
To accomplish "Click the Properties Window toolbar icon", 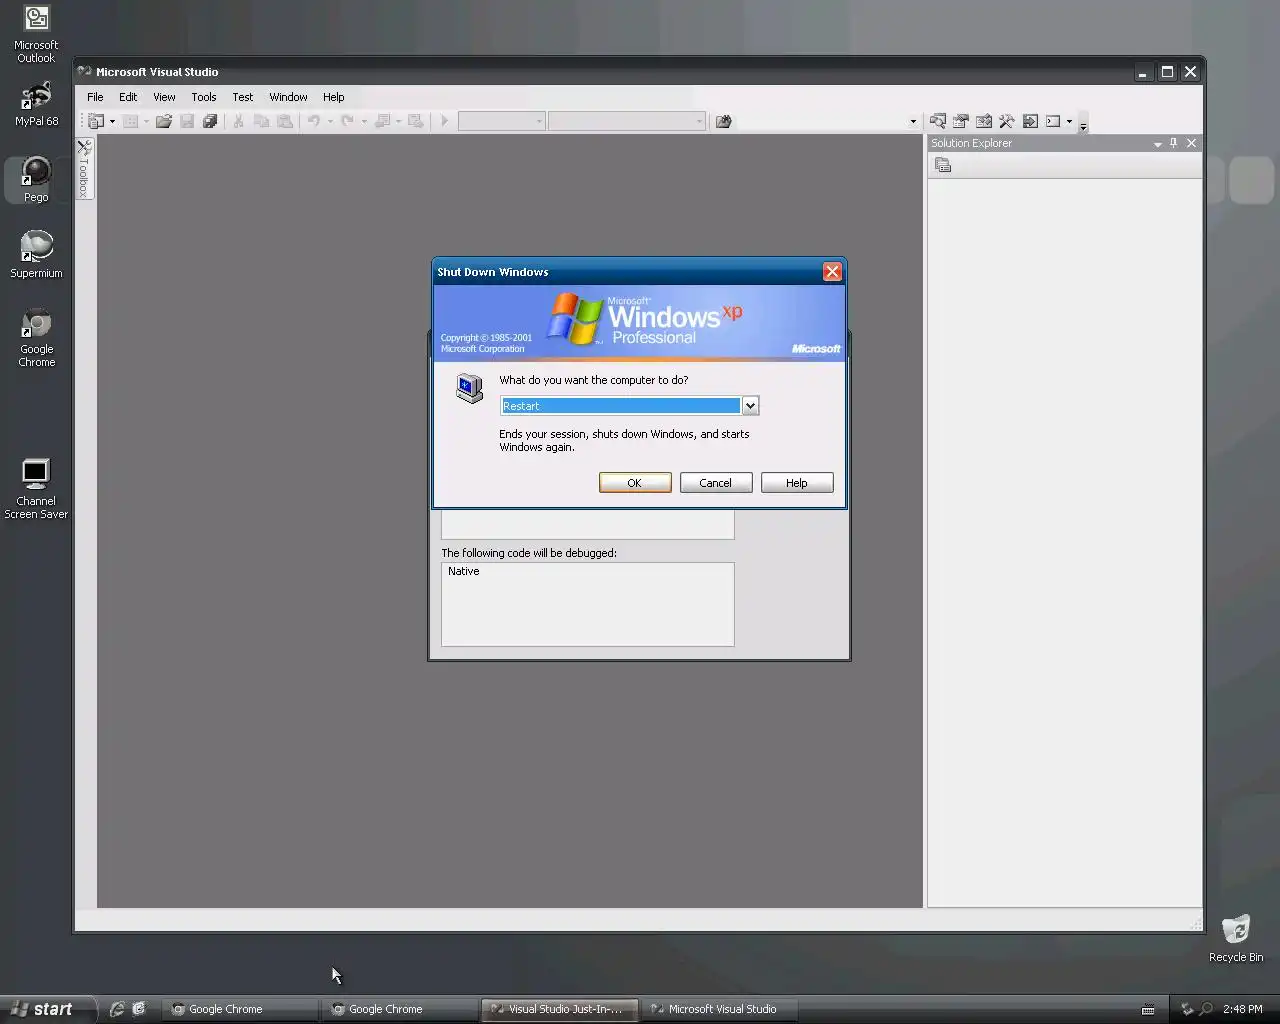I will tap(961, 121).
